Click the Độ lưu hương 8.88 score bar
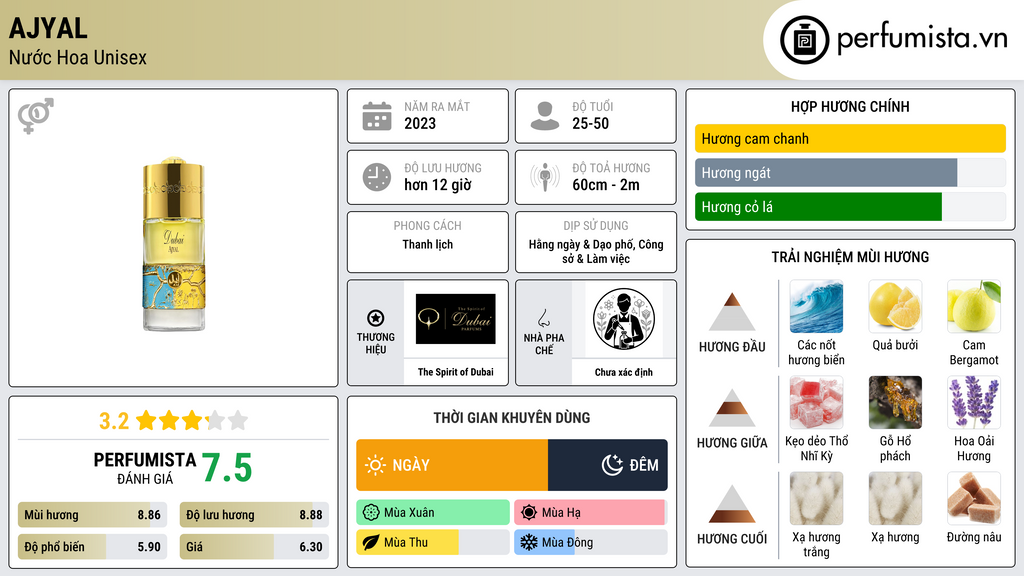Screen dimensions: 1024x576 (254, 515)
